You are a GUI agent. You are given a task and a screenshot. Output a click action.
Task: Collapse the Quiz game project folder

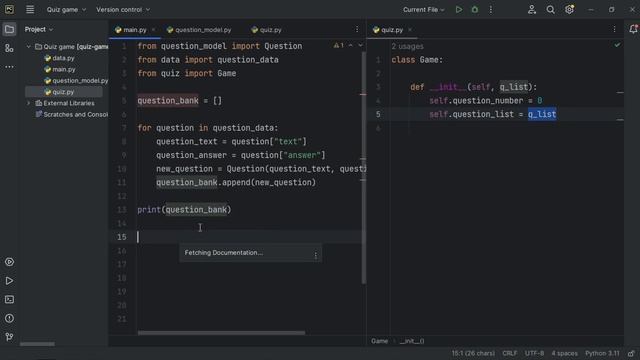(29, 47)
